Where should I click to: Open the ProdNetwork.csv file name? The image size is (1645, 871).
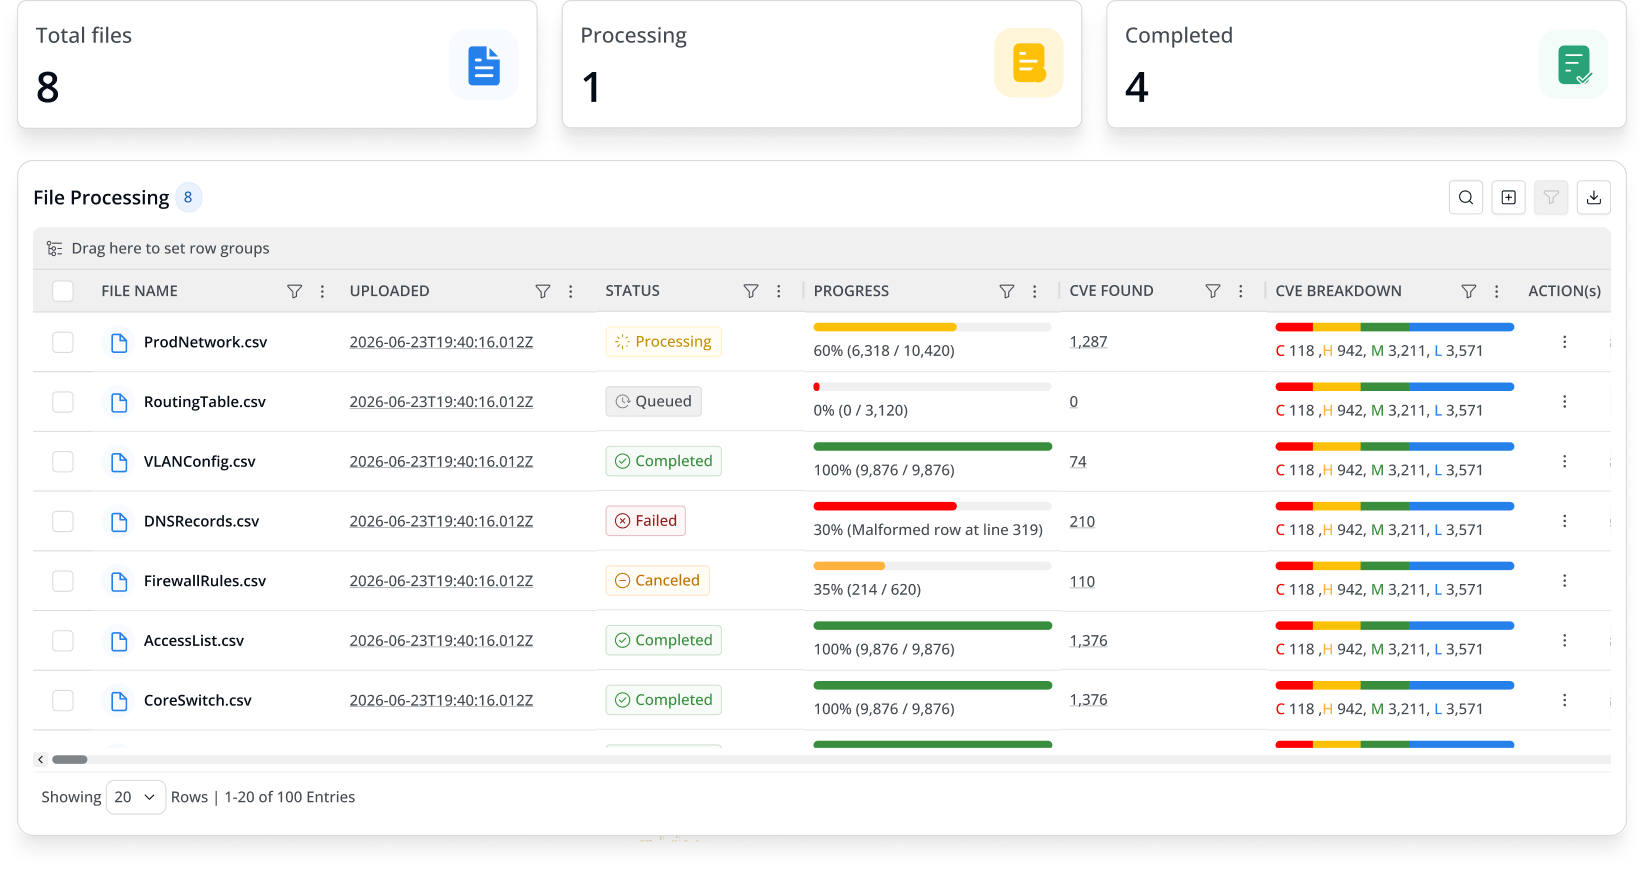pyautogui.click(x=206, y=342)
